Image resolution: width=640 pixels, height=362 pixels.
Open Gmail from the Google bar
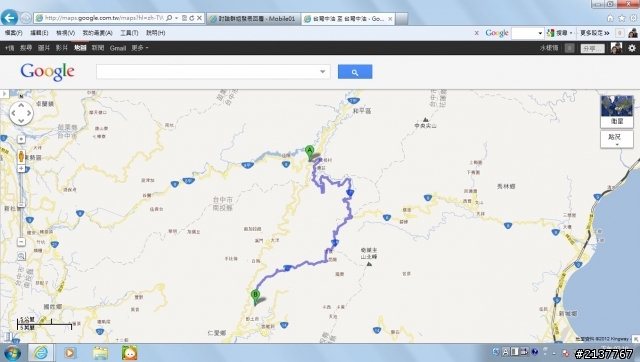pyautogui.click(x=118, y=48)
